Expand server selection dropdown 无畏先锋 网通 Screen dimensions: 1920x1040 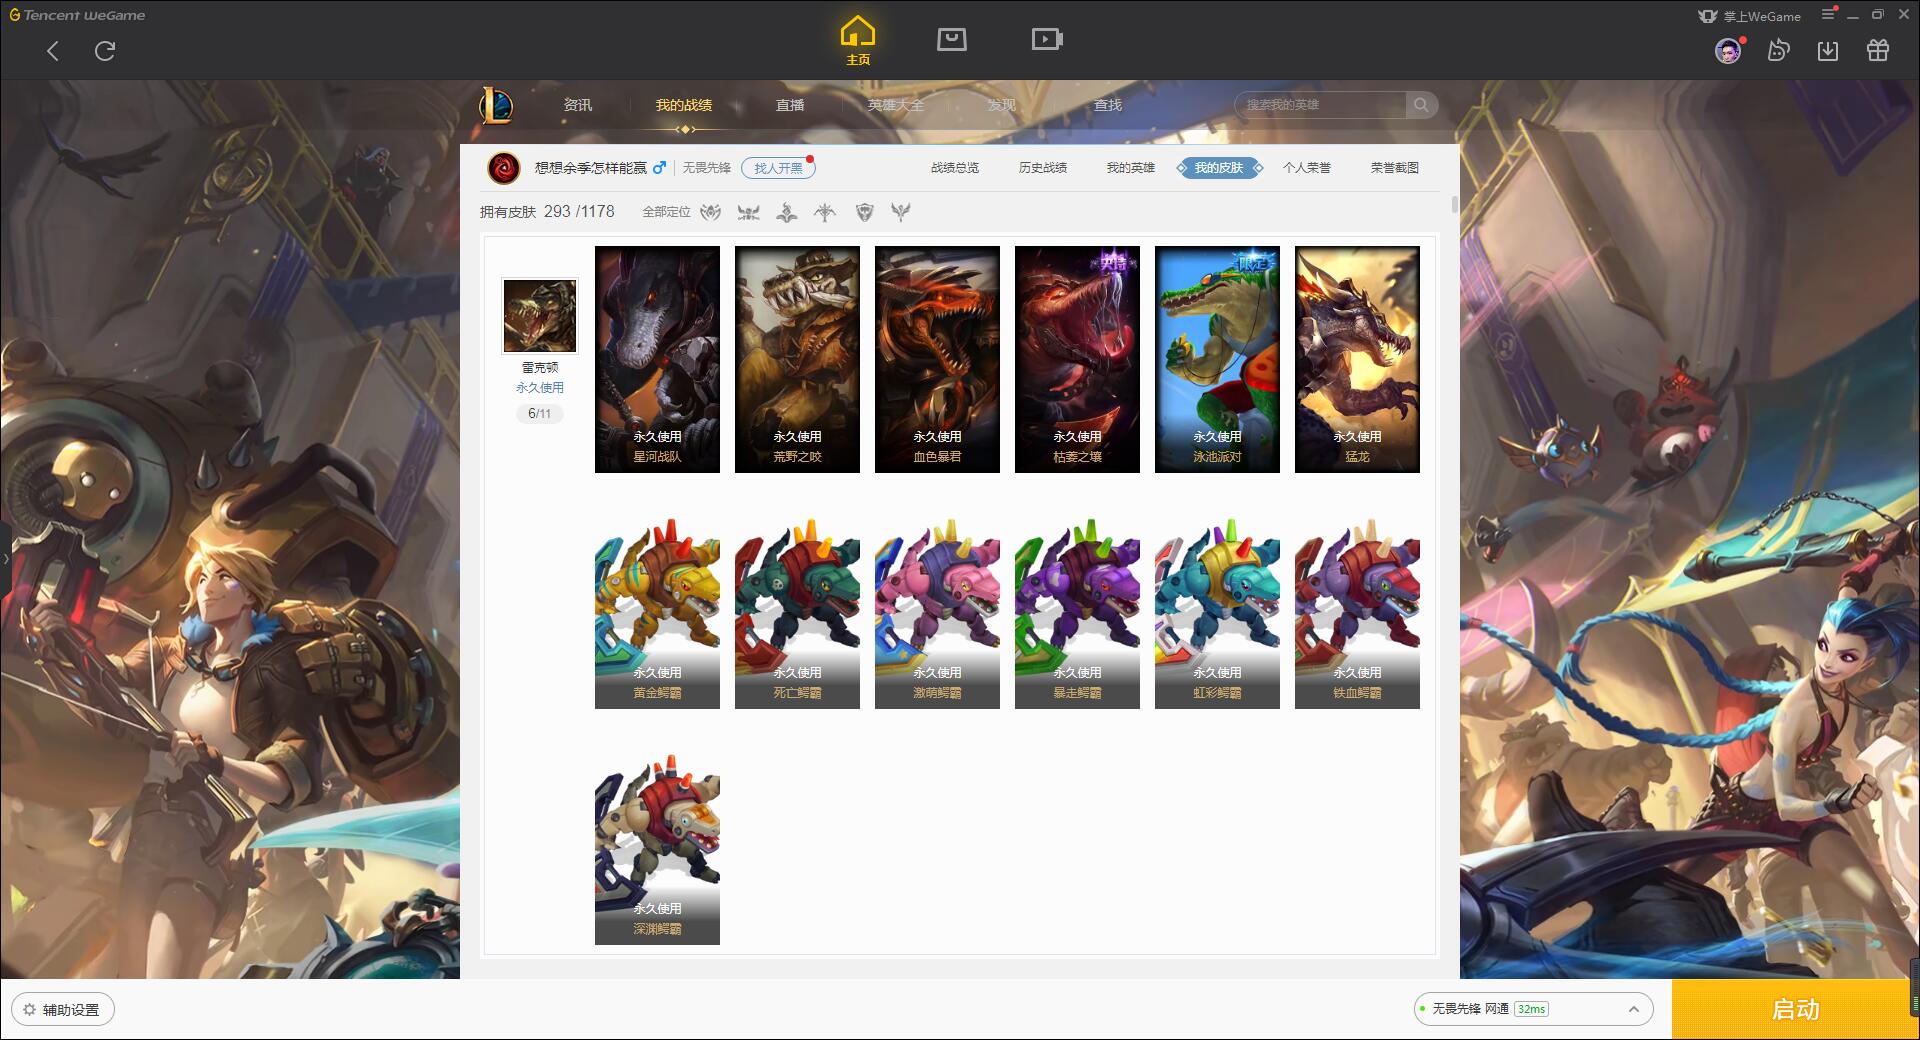click(1532, 1009)
